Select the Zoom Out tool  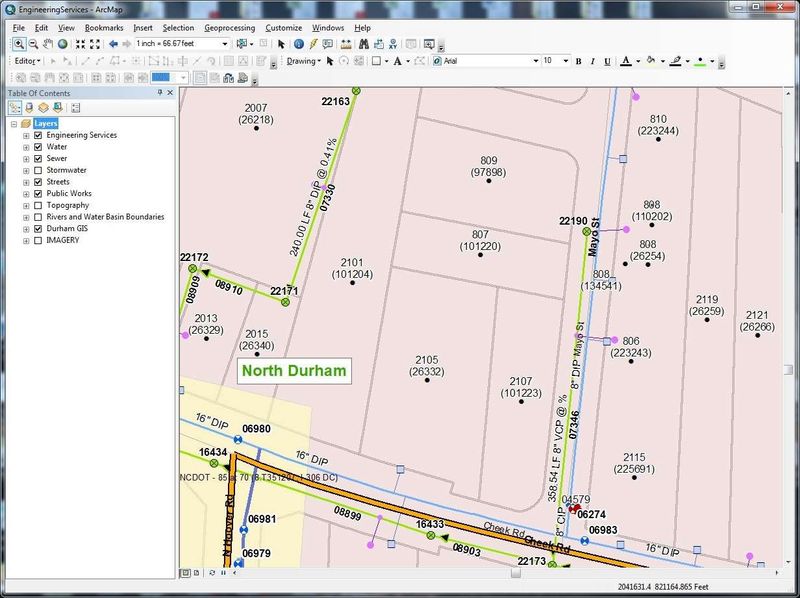tap(33, 44)
